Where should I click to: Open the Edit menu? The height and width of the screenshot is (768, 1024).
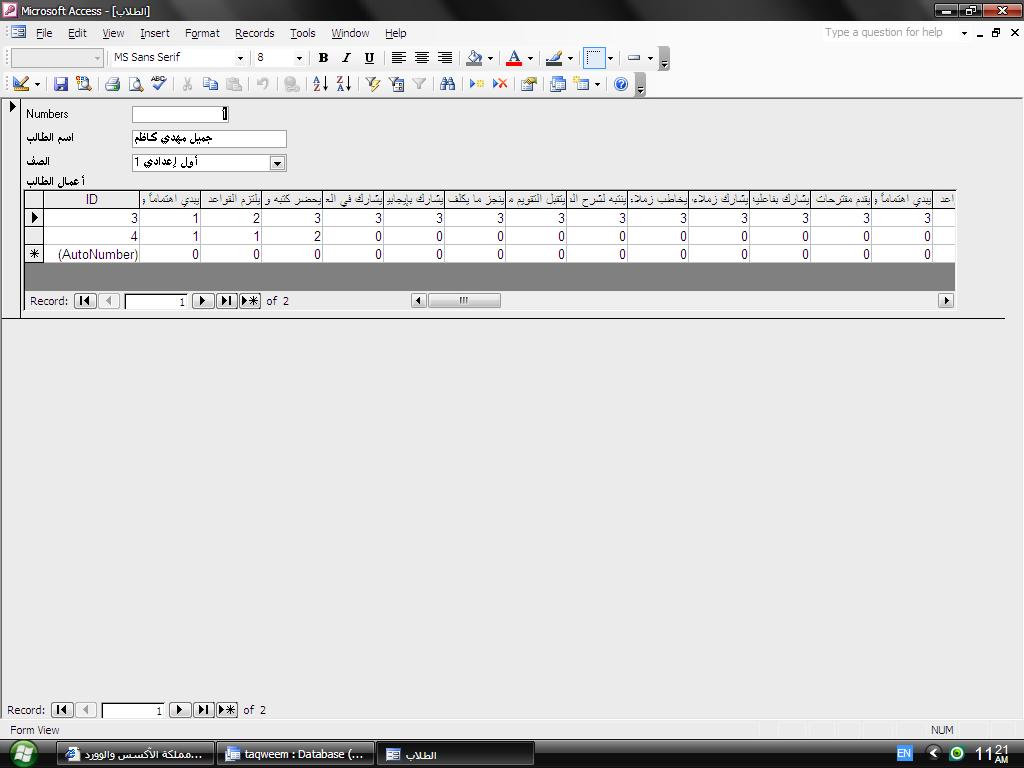77,33
